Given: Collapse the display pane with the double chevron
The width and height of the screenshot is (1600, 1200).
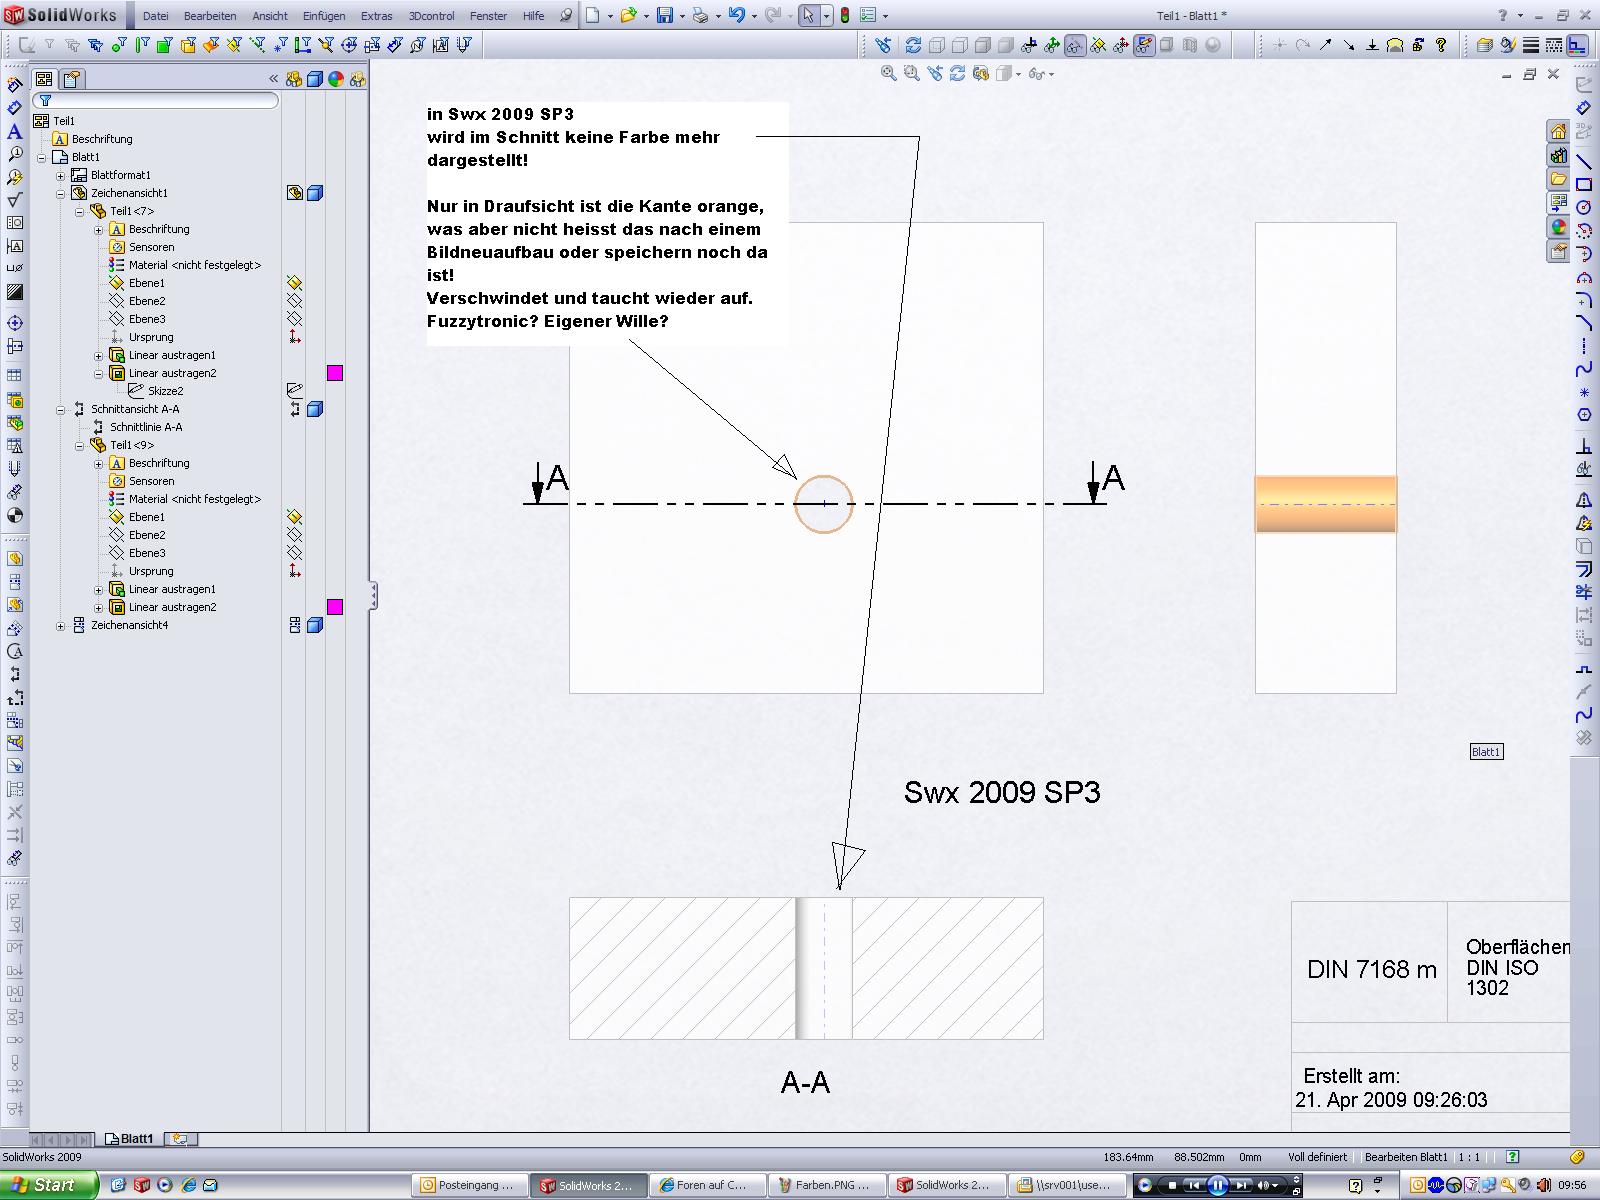Looking at the screenshot, I should click(x=273, y=79).
